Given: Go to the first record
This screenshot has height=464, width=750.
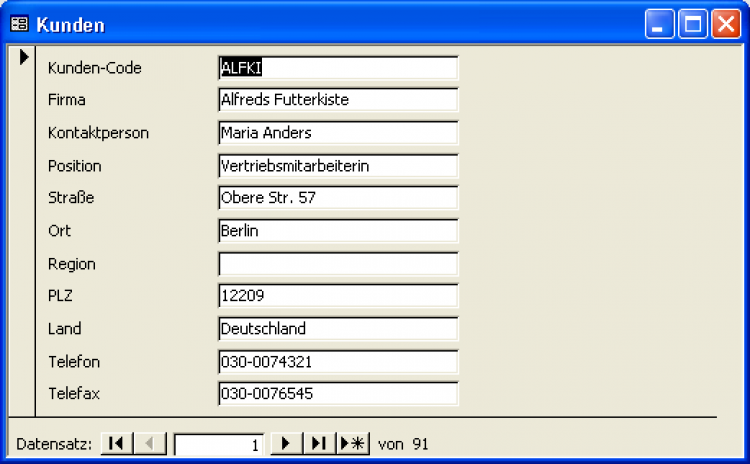Looking at the screenshot, I should [115, 443].
